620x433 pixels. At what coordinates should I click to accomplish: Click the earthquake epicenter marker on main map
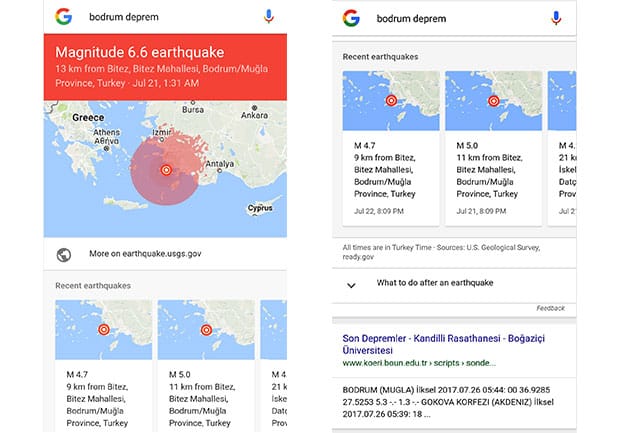(166, 171)
